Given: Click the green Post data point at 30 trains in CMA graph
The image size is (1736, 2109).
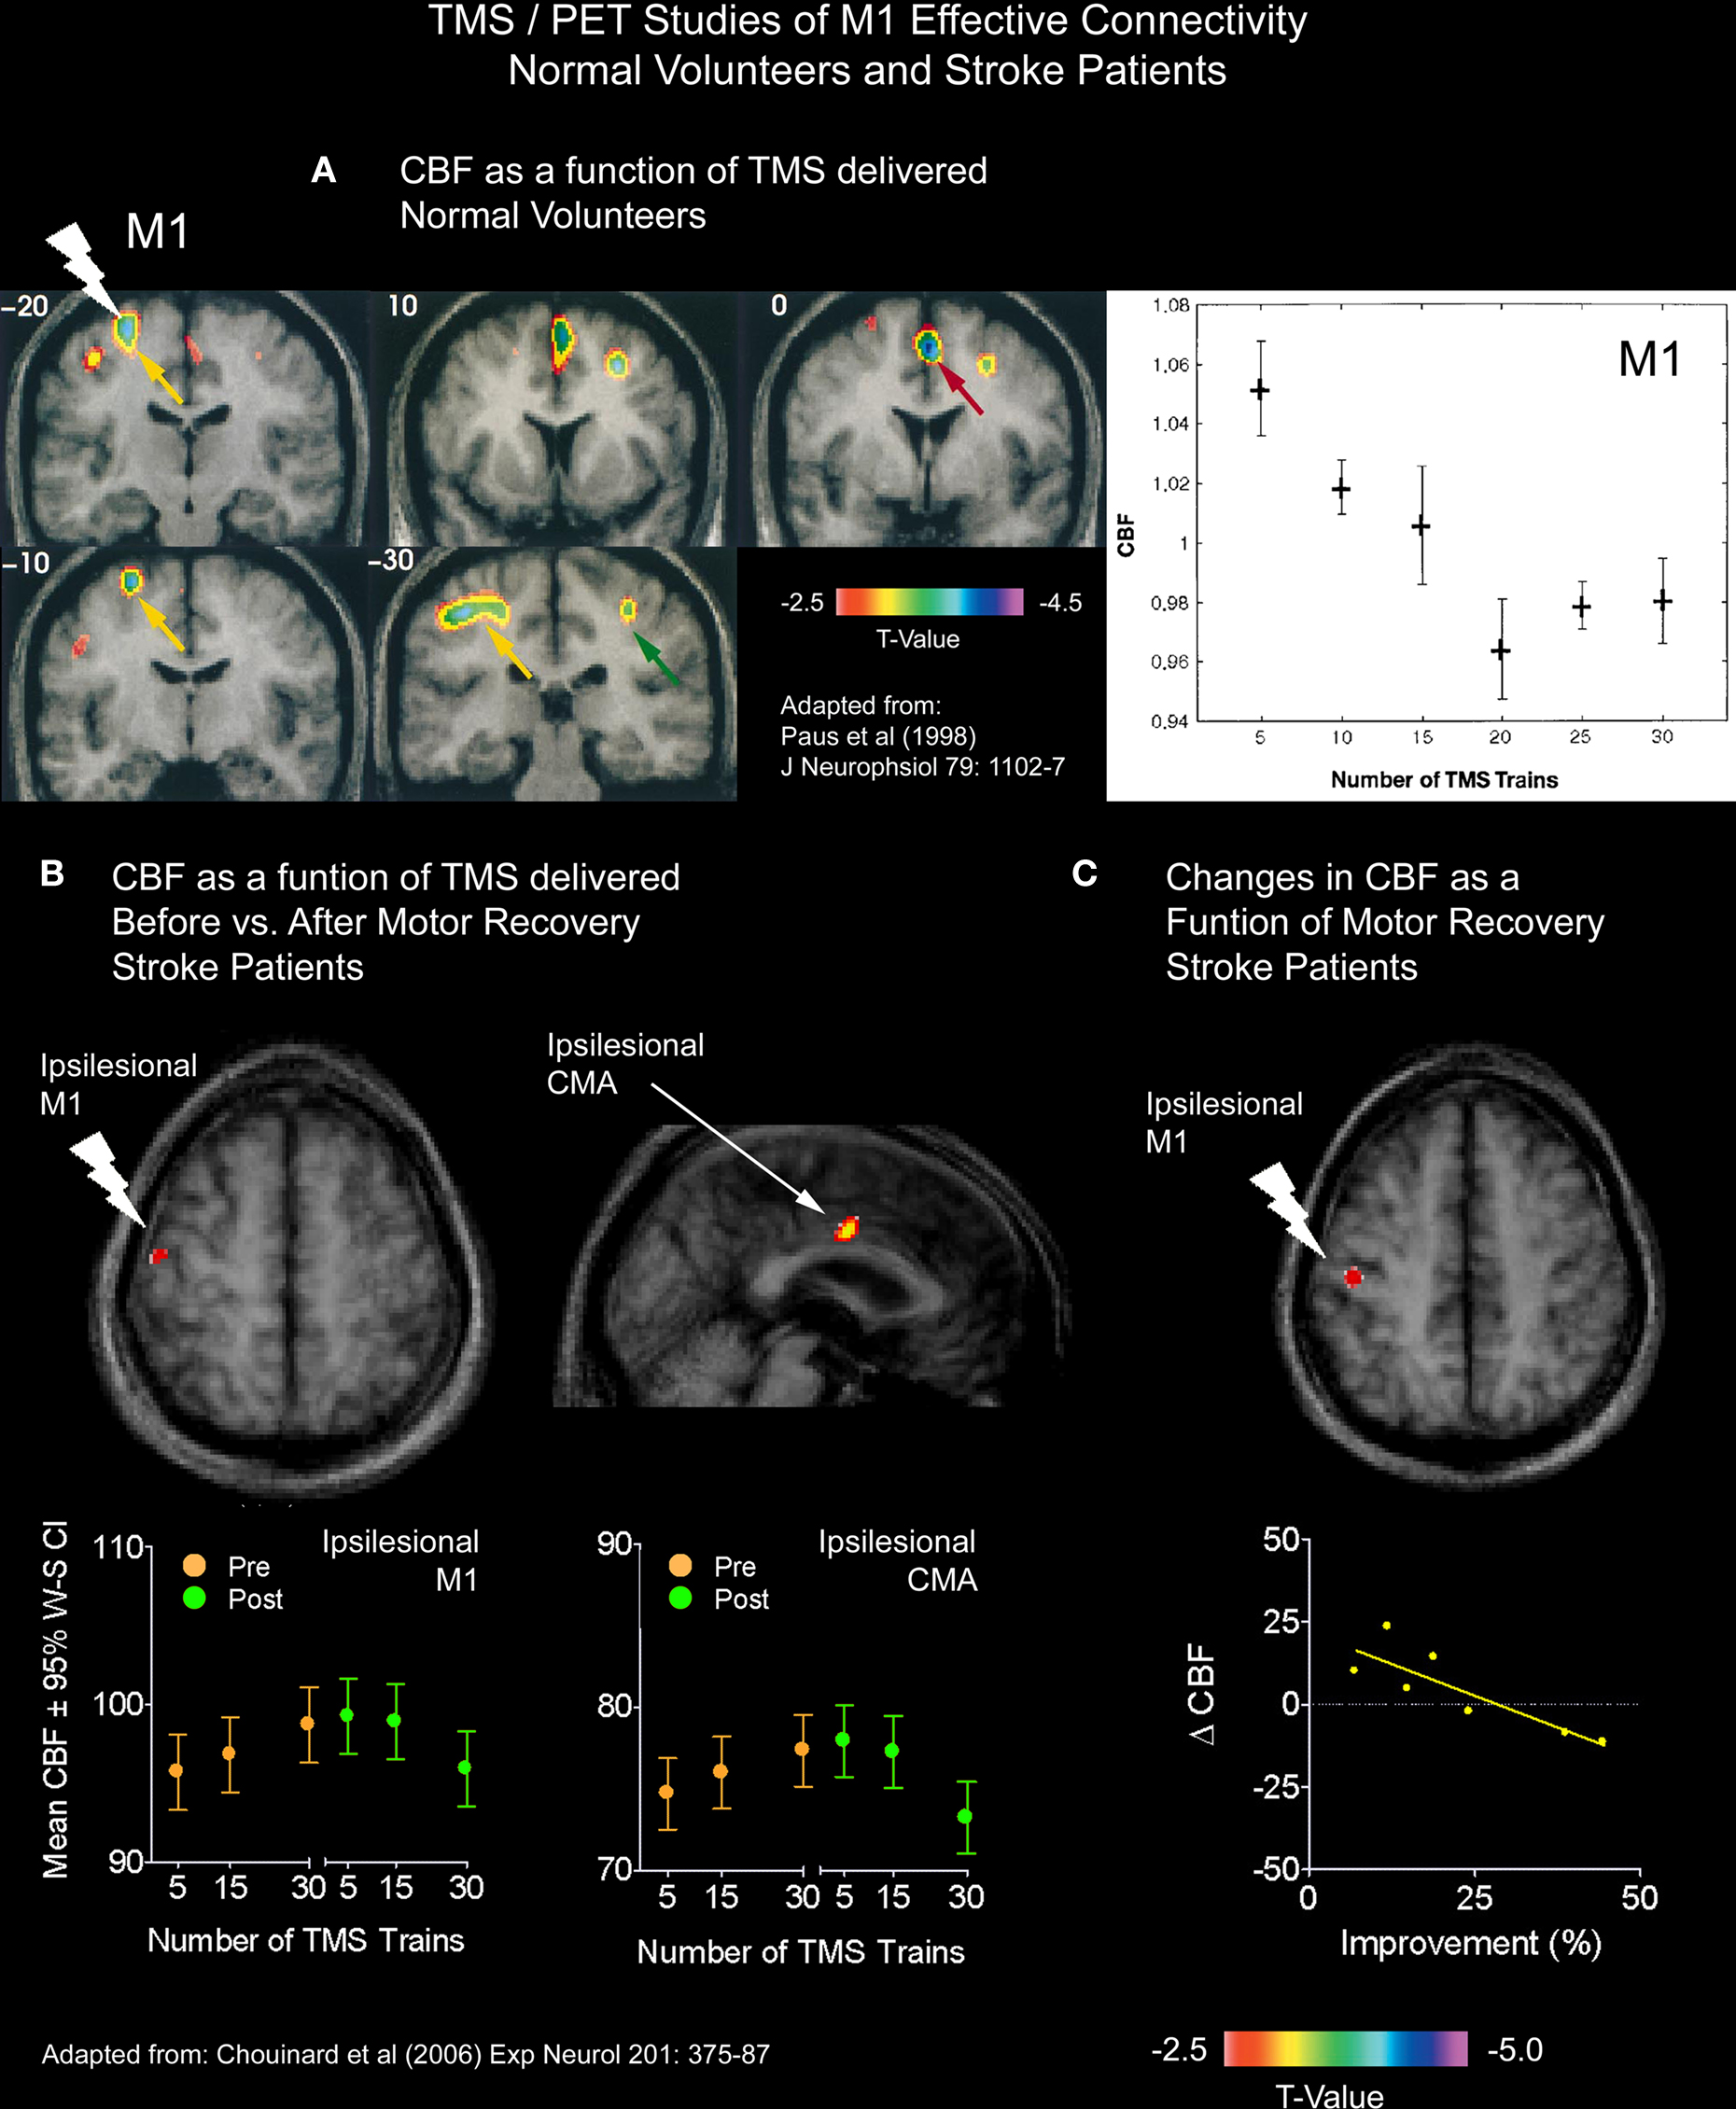Looking at the screenshot, I should click(964, 1816).
